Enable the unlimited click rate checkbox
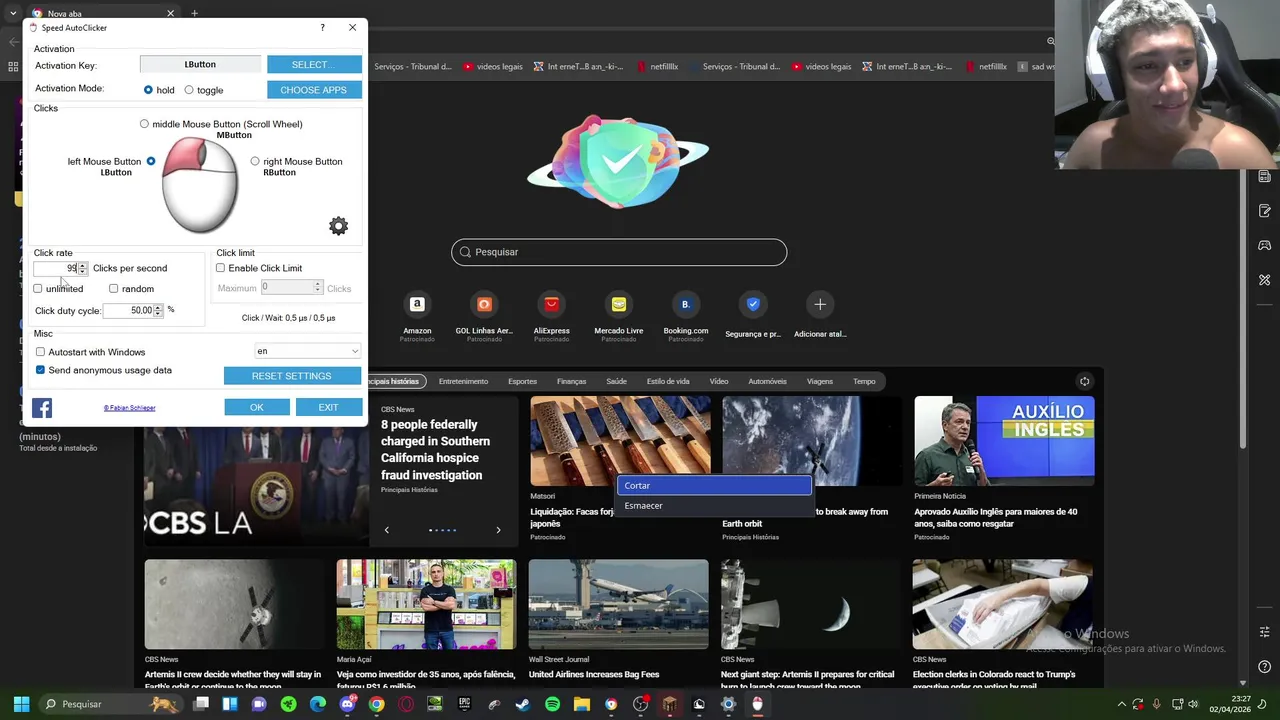Image resolution: width=1280 pixels, height=720 pixels. pos(38,289)
